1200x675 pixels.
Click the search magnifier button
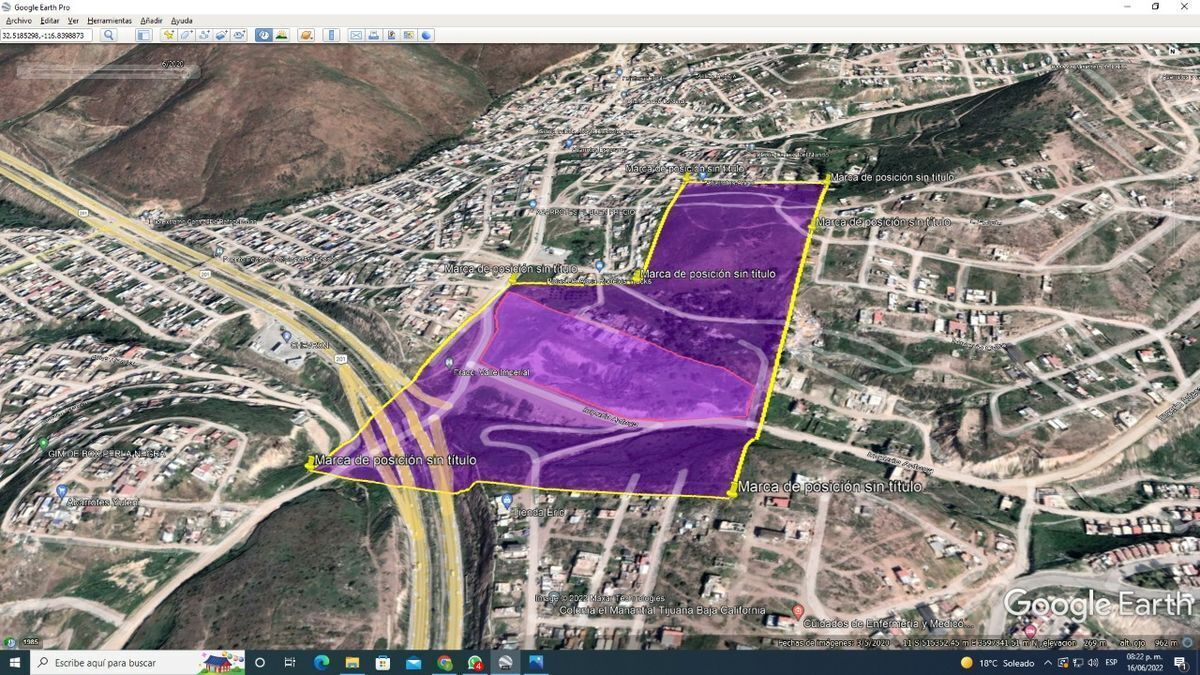click(109, 35)
